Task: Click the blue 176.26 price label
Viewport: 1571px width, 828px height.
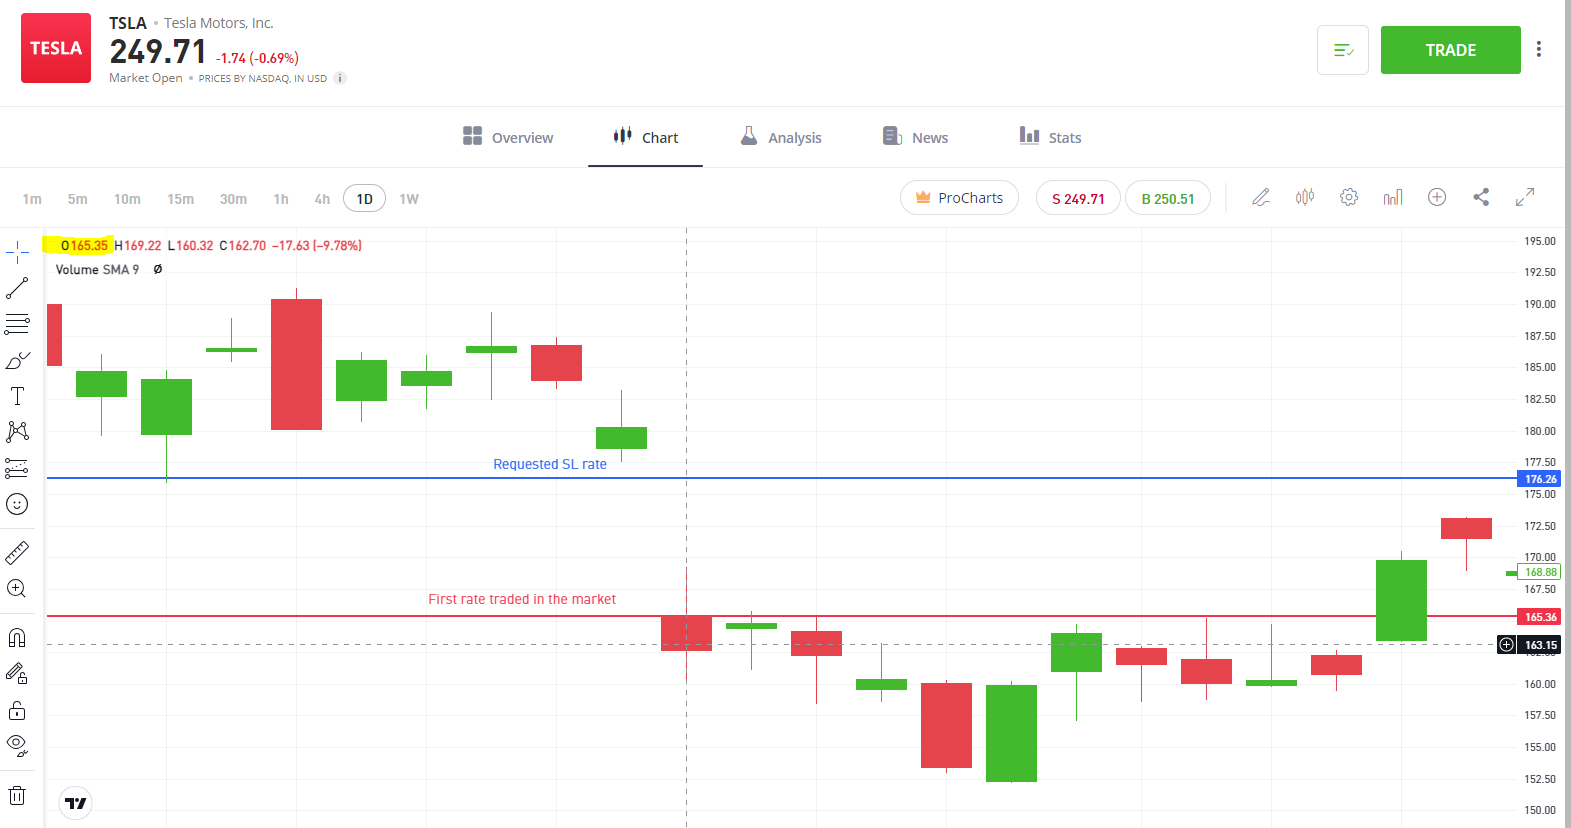Action: click(1541, 479)
